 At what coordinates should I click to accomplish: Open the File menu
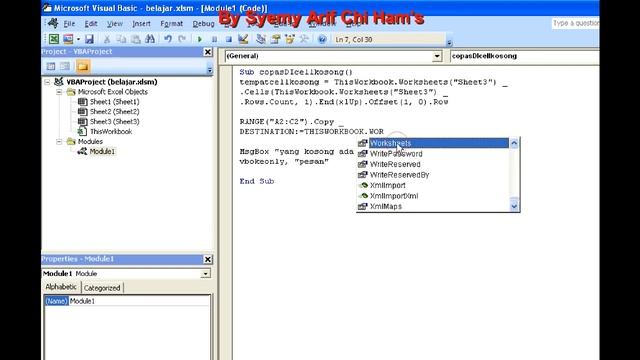[x=69, y=24]
